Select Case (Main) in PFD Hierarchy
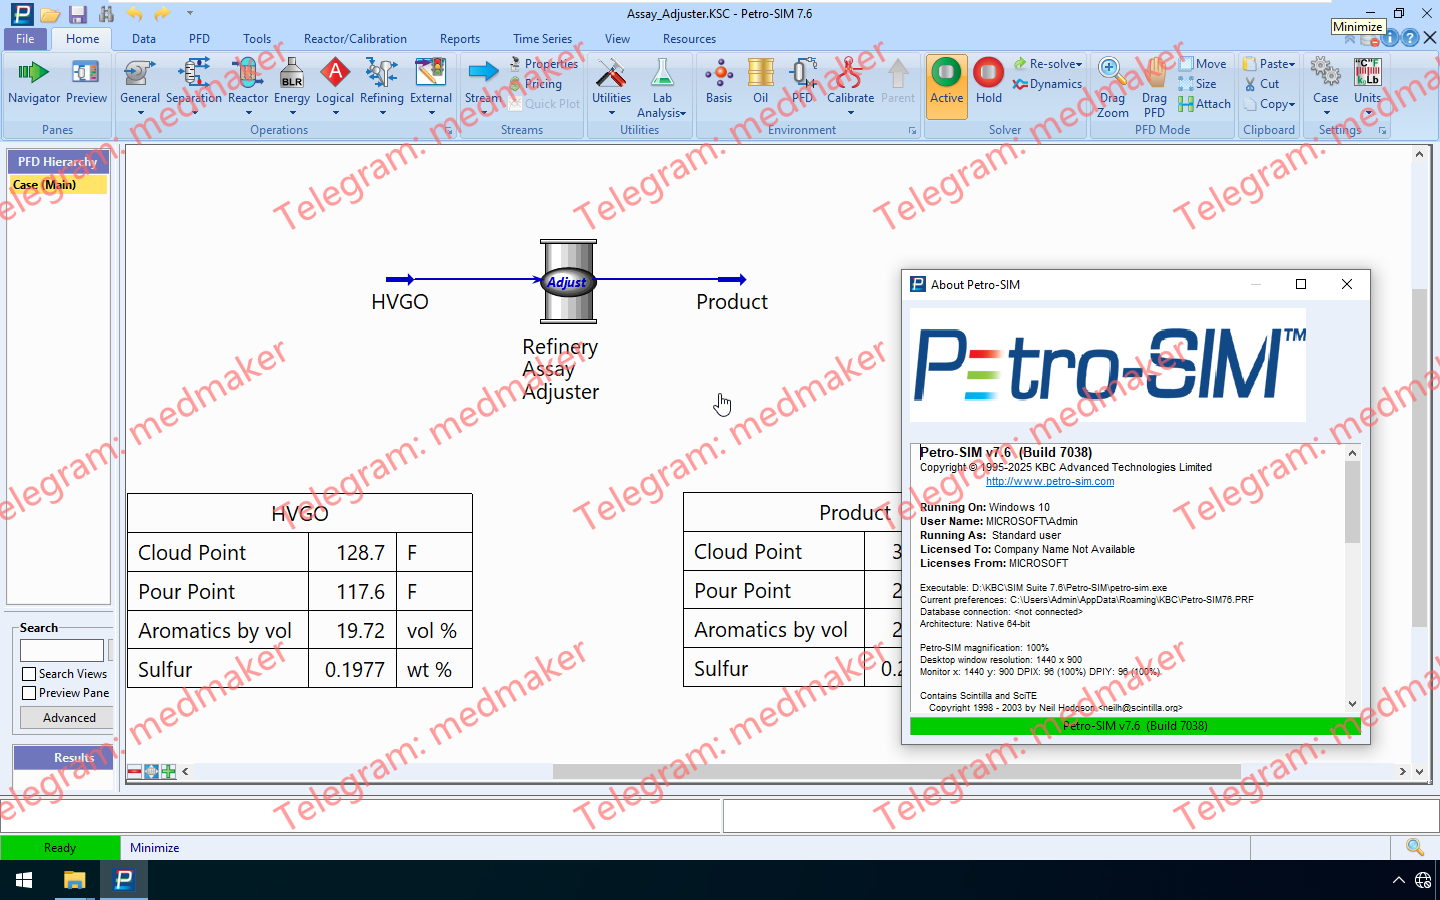Viewport: 1440px width, 900px height. (58, 185)
